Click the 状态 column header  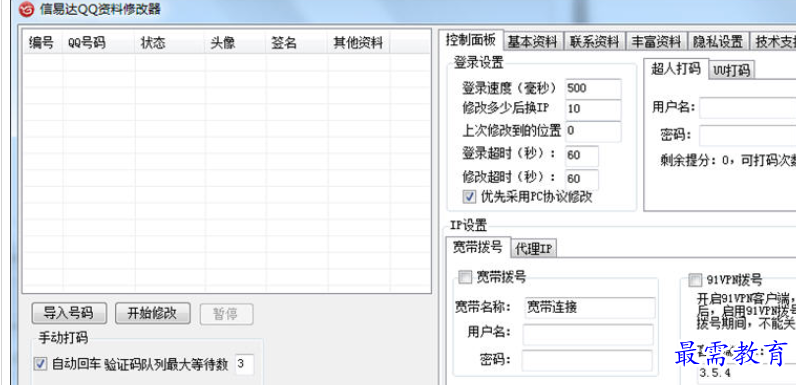click(x=170, y=43)
